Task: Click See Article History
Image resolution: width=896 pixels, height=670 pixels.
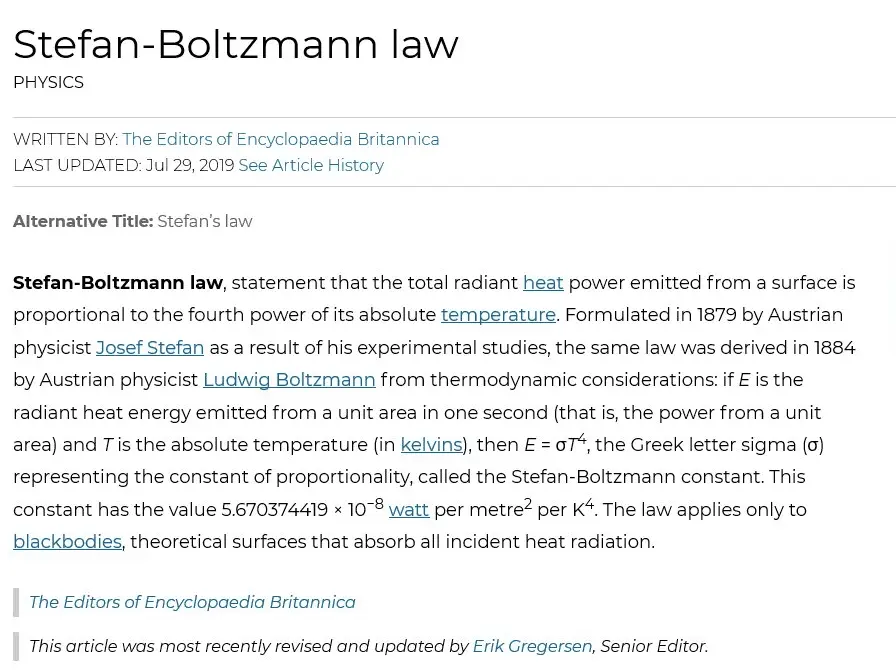Action: (x=311, y=165)
